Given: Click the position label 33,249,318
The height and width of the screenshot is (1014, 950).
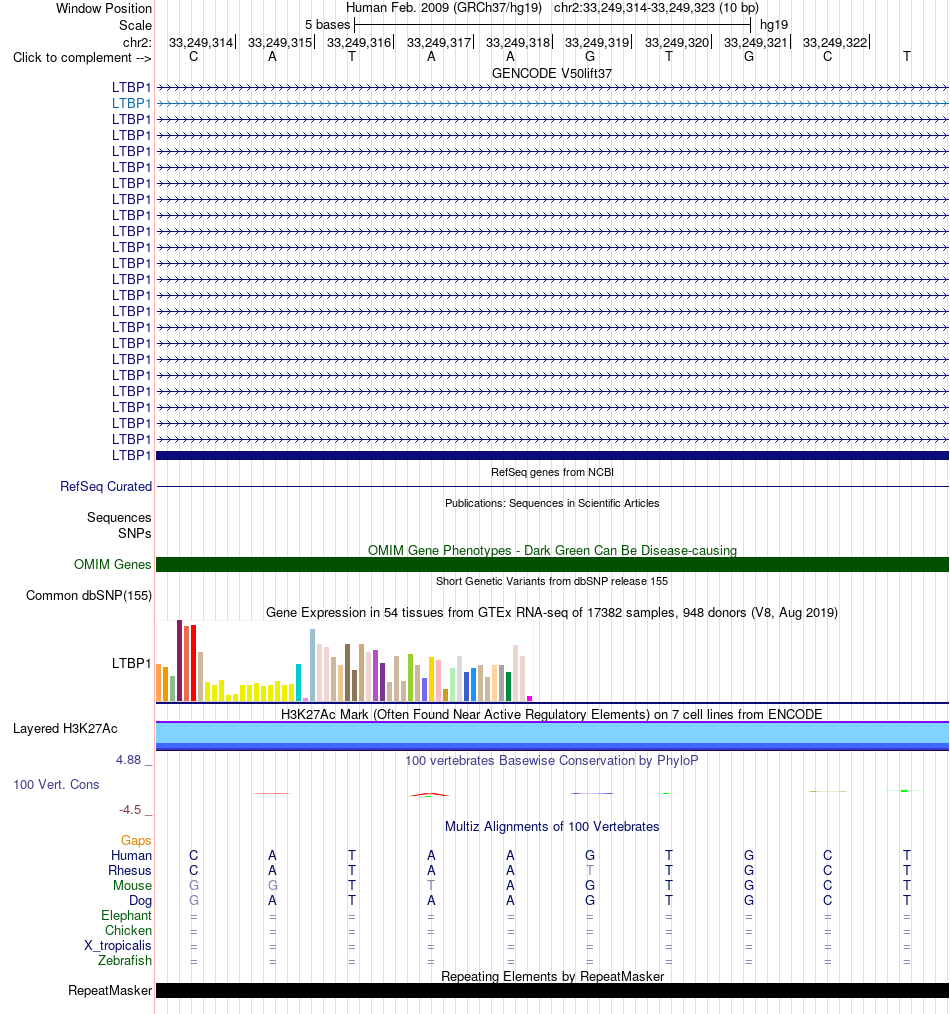Looking at the screenshot, I should pos(517,43).
